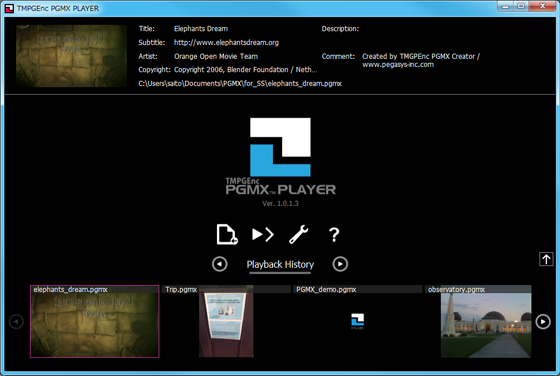This screenshot has width=560, height=376.
Task: Click the right arrow beside Playback History
Action: tap(340, 264)
